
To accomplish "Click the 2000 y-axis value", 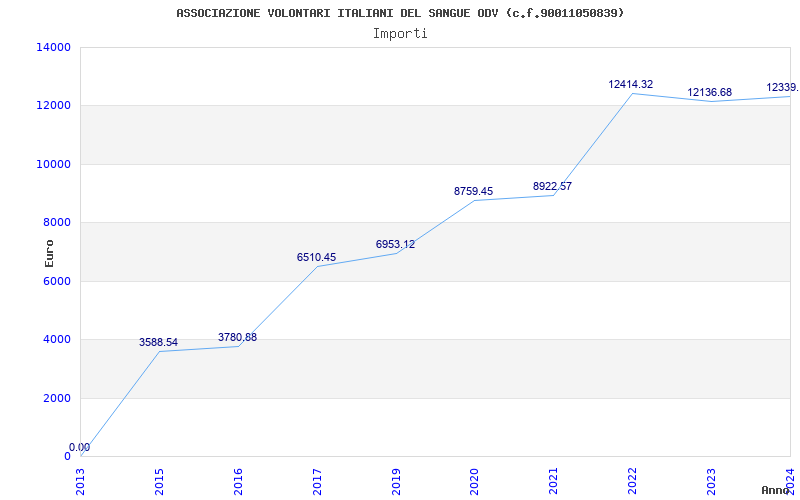I will point(56,398).
